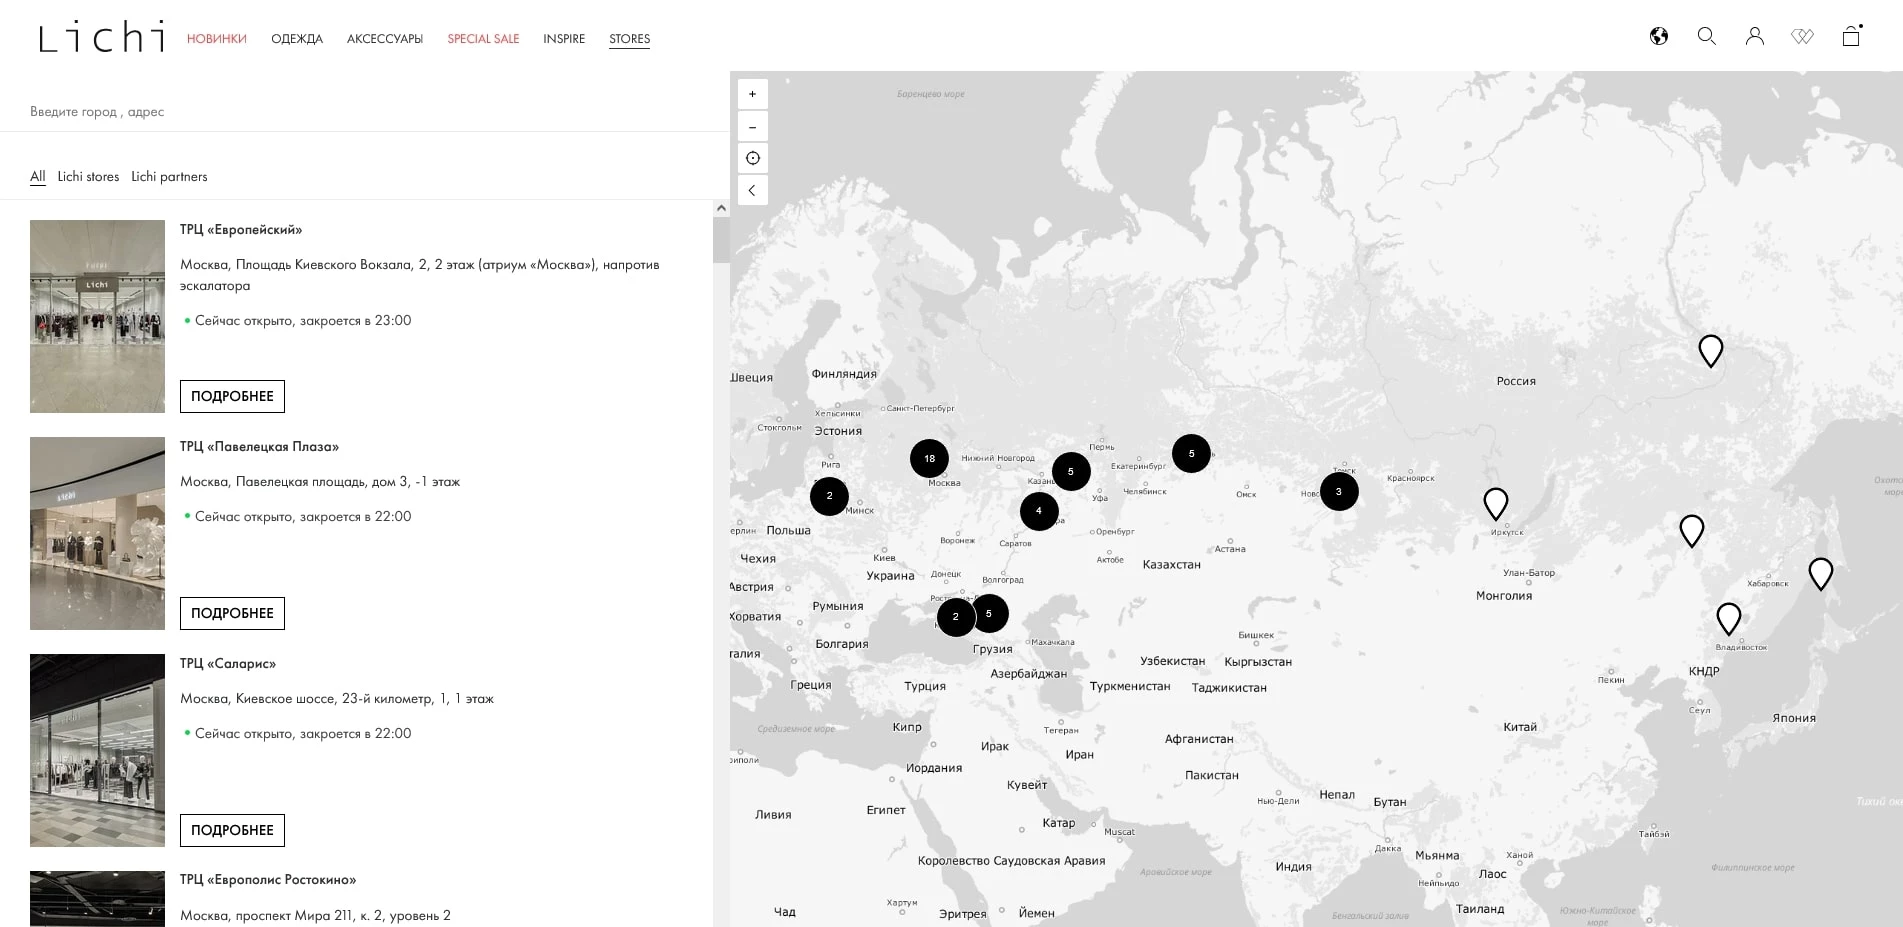Zoom out on the map
The width and height of the screenshot is (1903, 927).
[753, 127]
